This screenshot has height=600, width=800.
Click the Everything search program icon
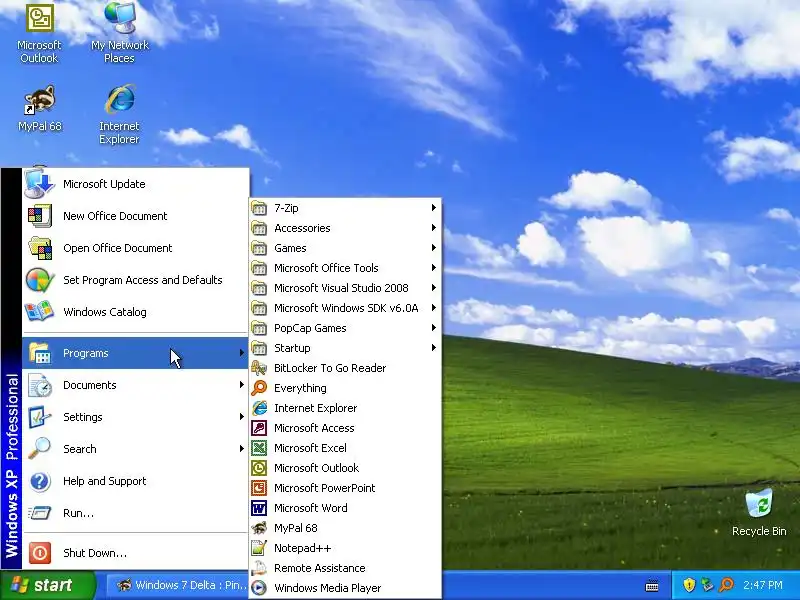click(x=259, y=388)
